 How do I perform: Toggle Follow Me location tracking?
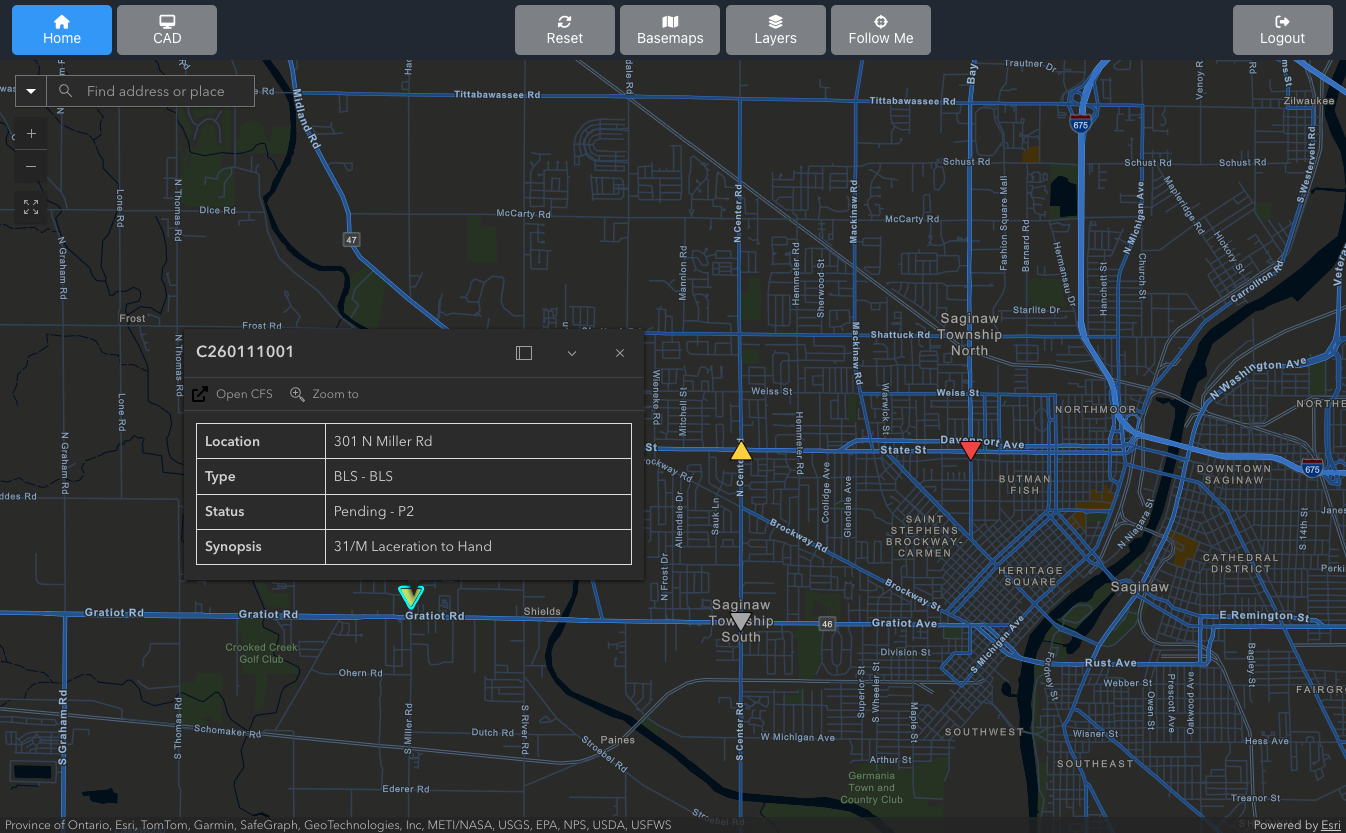[880, 30]
